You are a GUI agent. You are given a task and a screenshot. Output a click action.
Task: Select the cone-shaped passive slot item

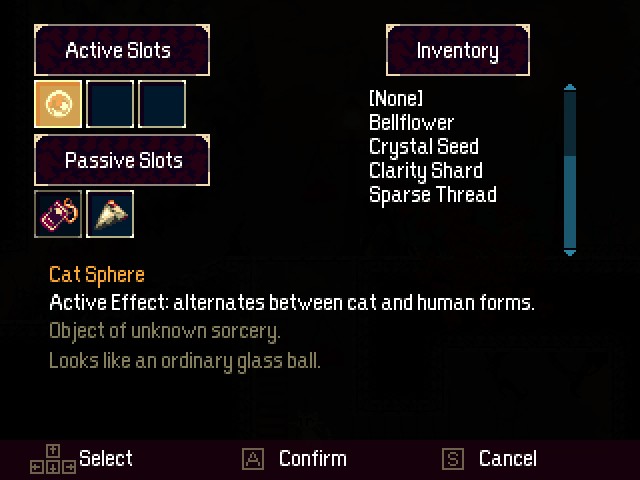(110, 214)
